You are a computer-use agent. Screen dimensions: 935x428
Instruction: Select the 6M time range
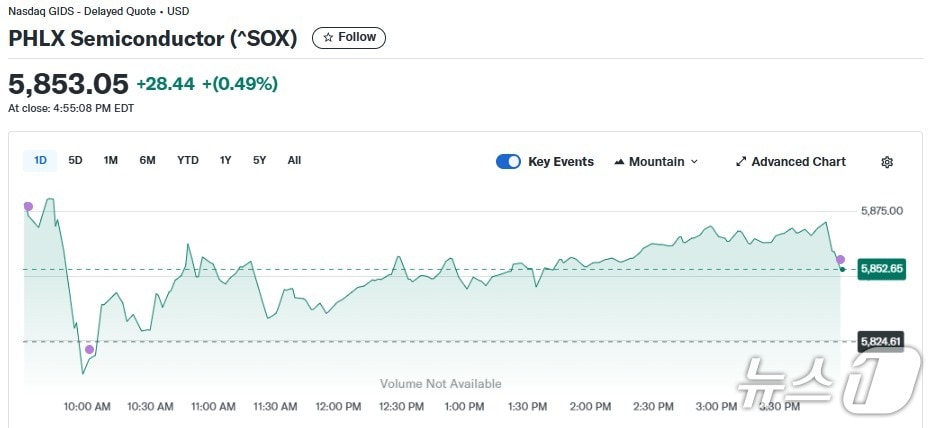[x=147, y=160]
